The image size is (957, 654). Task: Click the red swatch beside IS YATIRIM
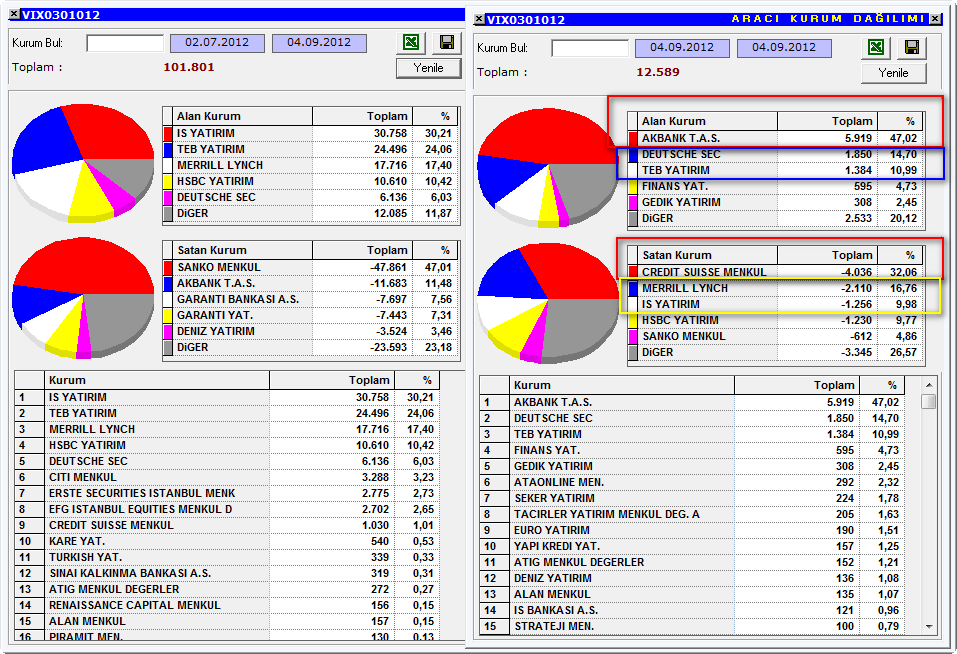point(168,133)
